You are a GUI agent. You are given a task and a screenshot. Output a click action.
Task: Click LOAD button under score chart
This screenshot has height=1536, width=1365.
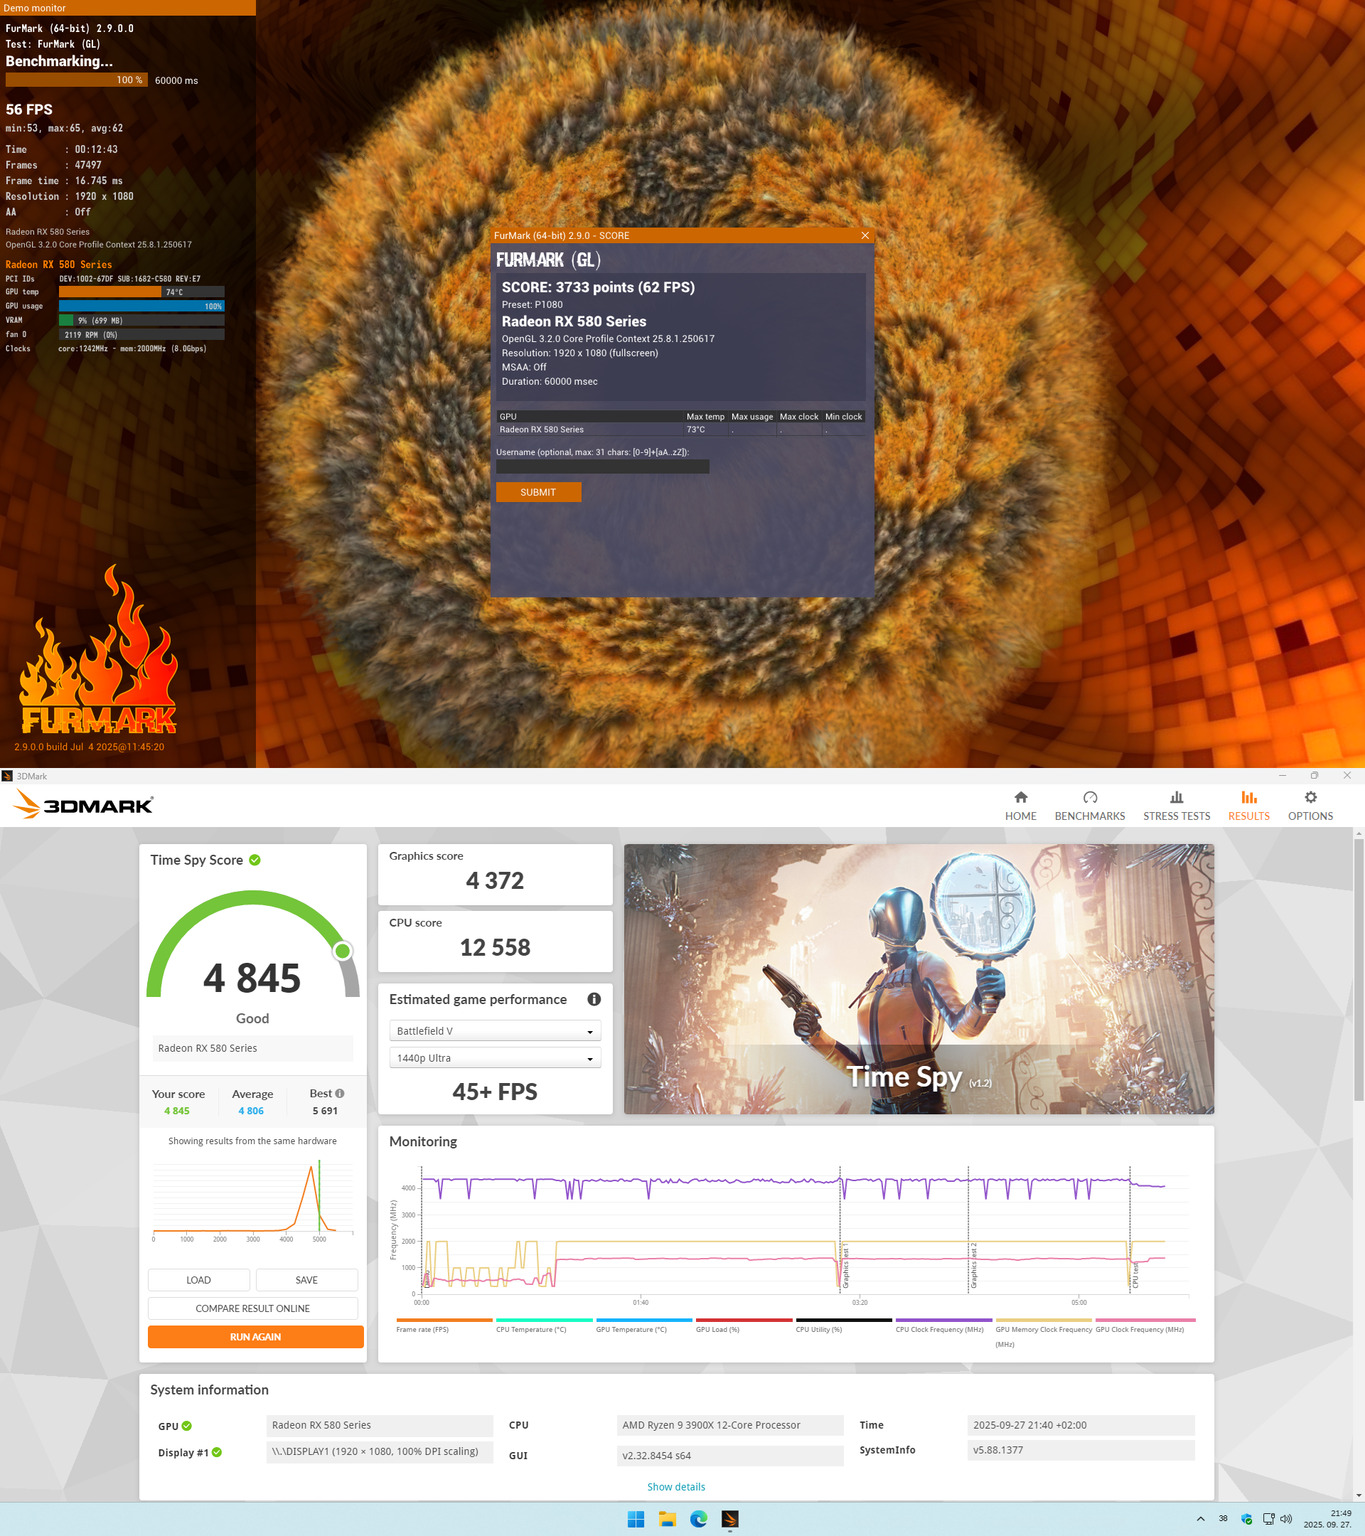199,1280
